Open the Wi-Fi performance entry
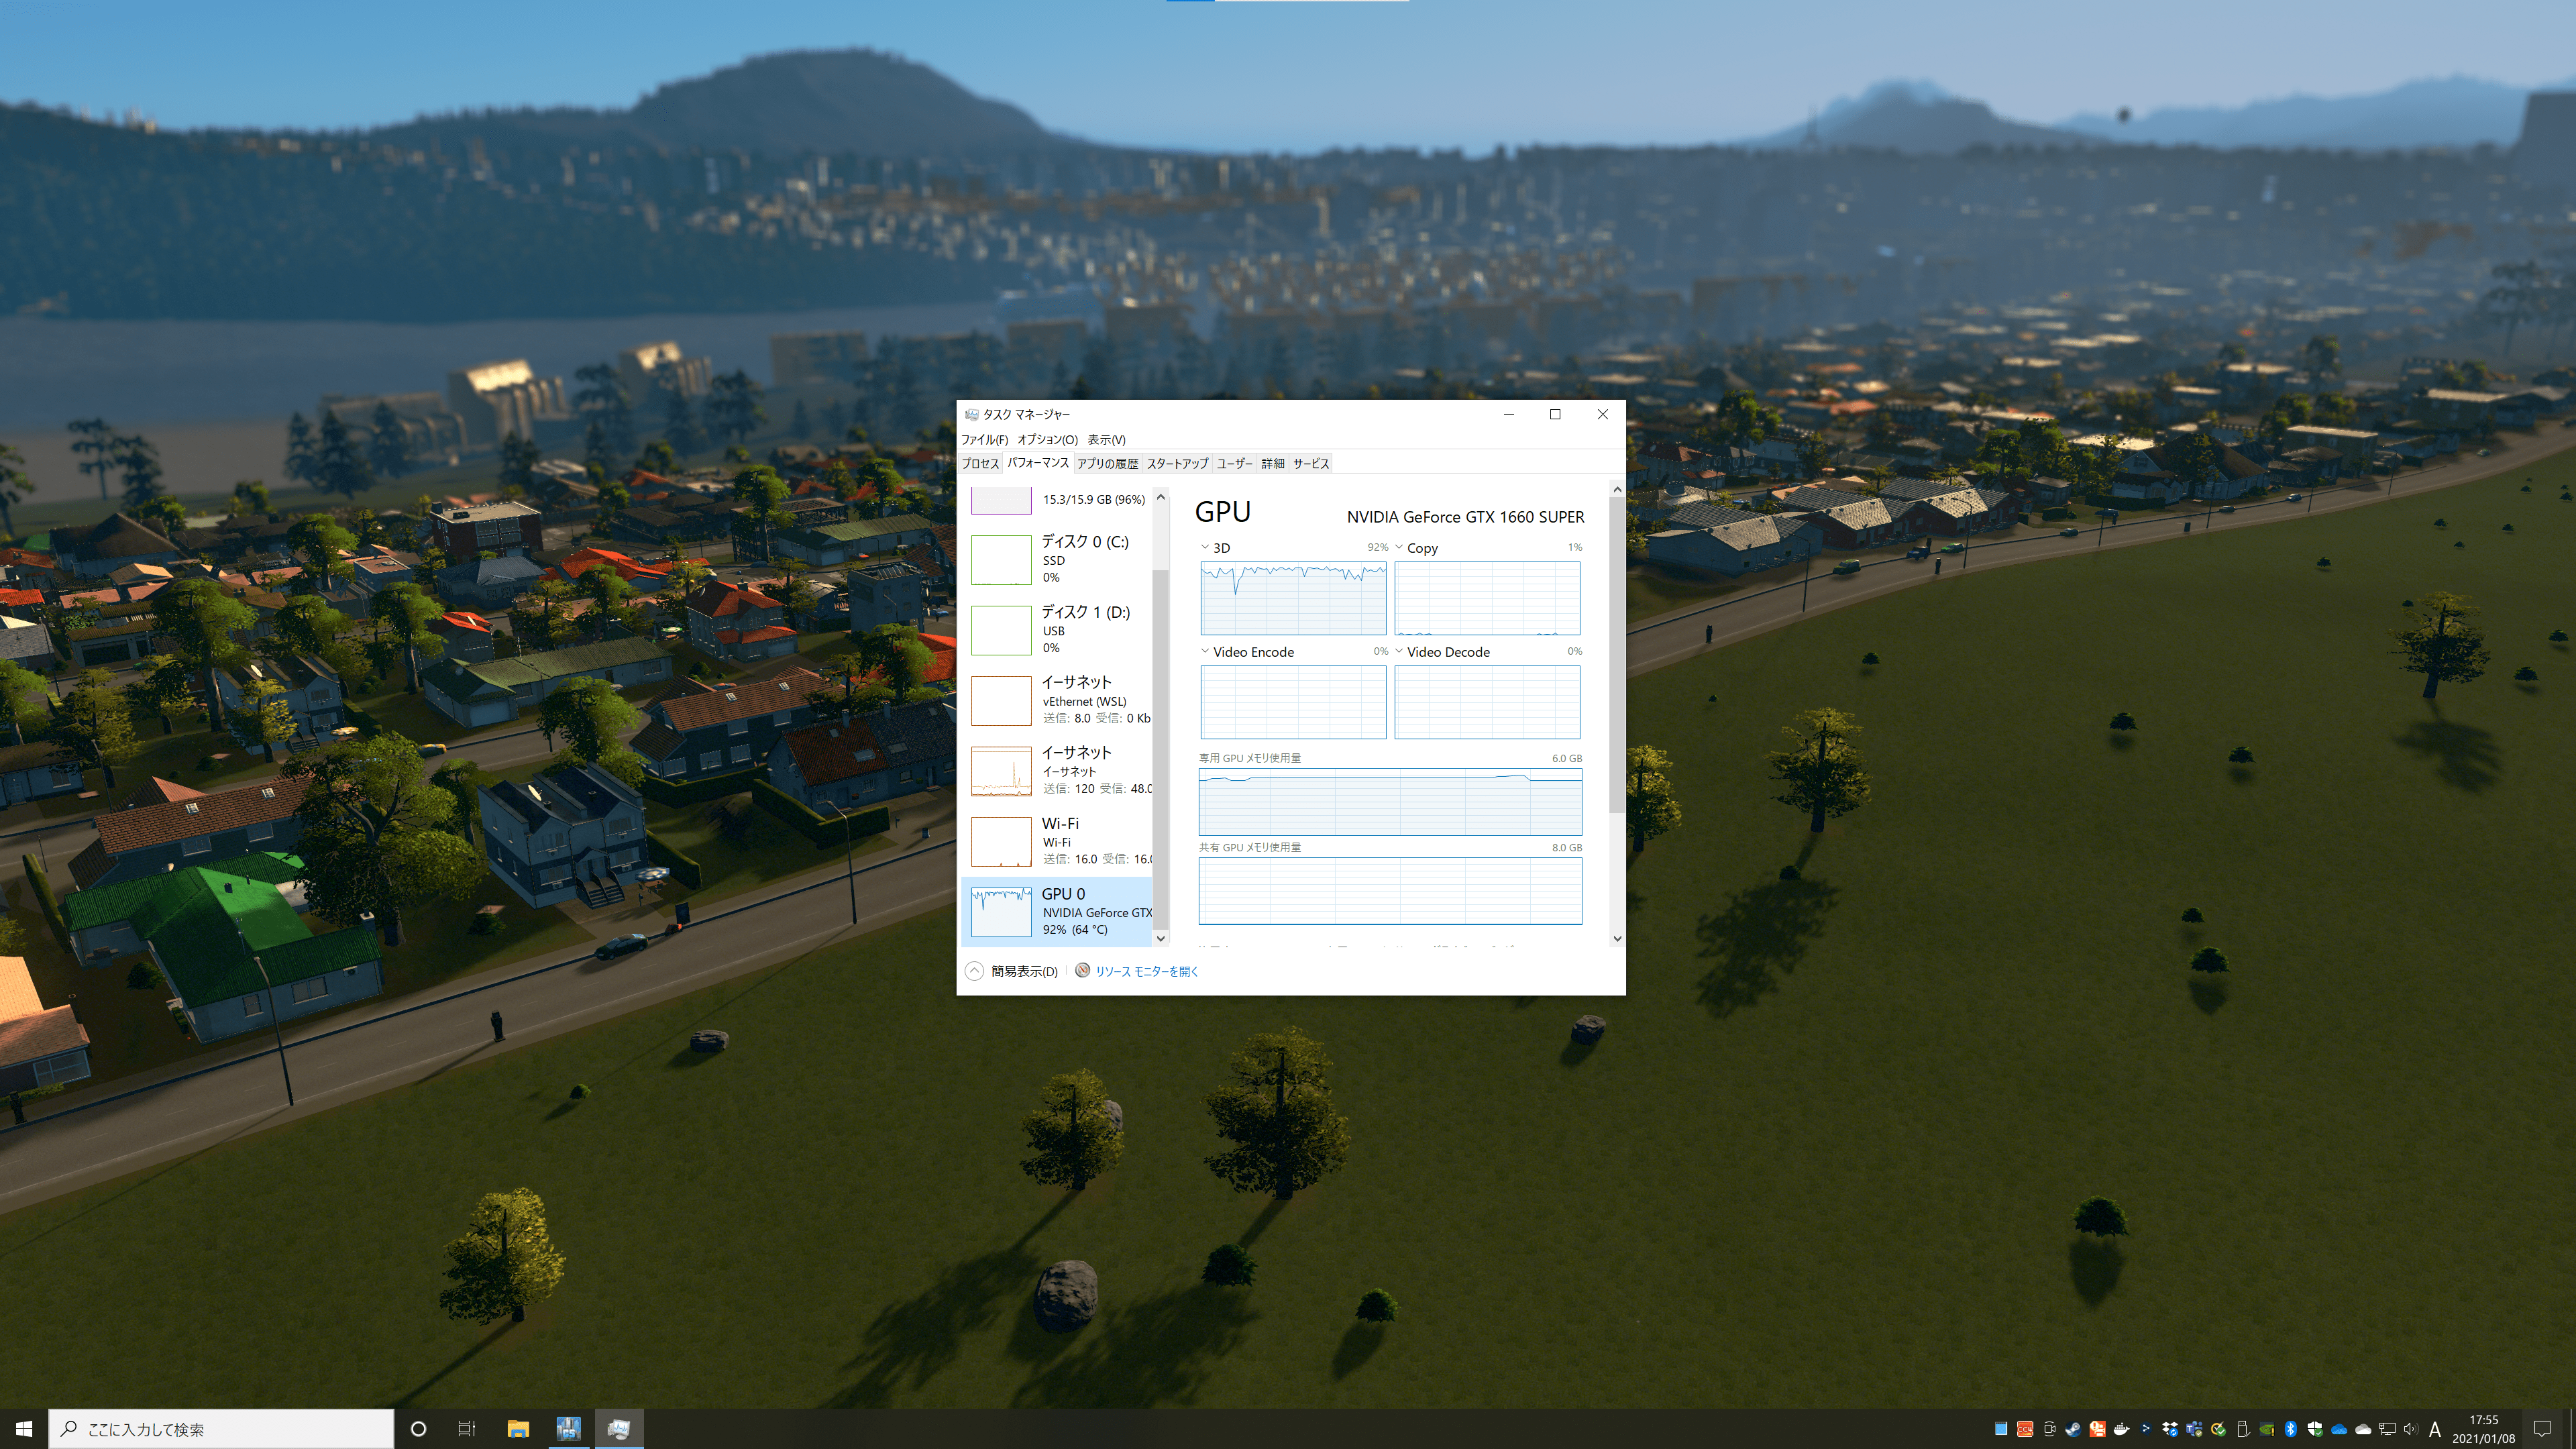The image size is (2576, 1449). 1060,840
